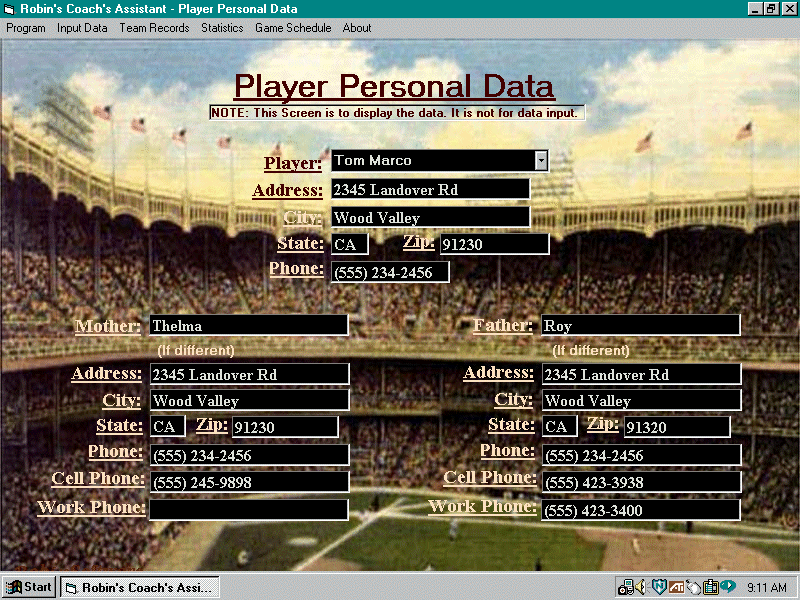Click the (If different) text under Mother

[x=196, y=351]
